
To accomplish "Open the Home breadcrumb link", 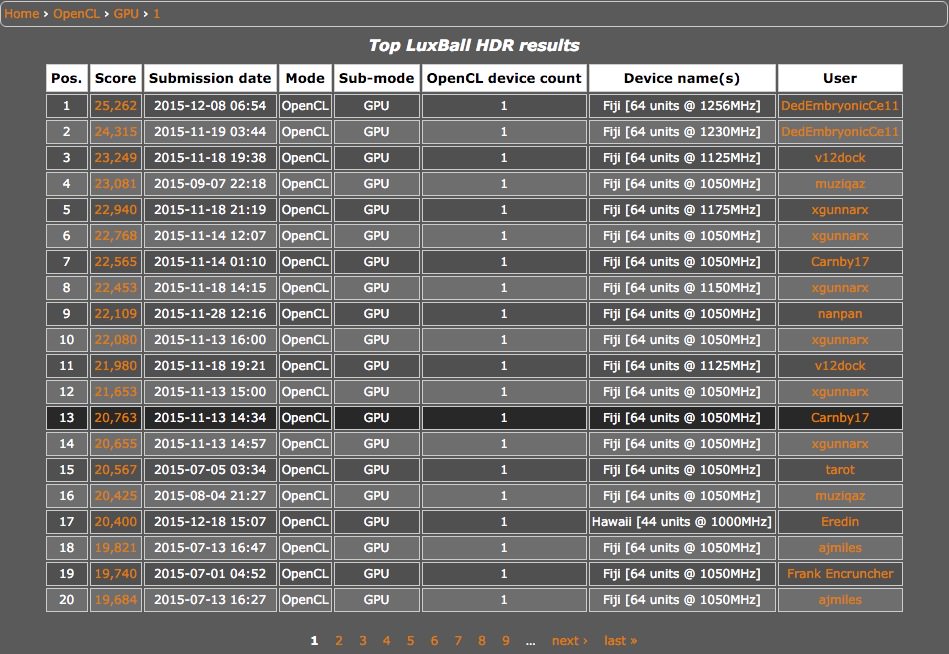I will tap(22, 13).
